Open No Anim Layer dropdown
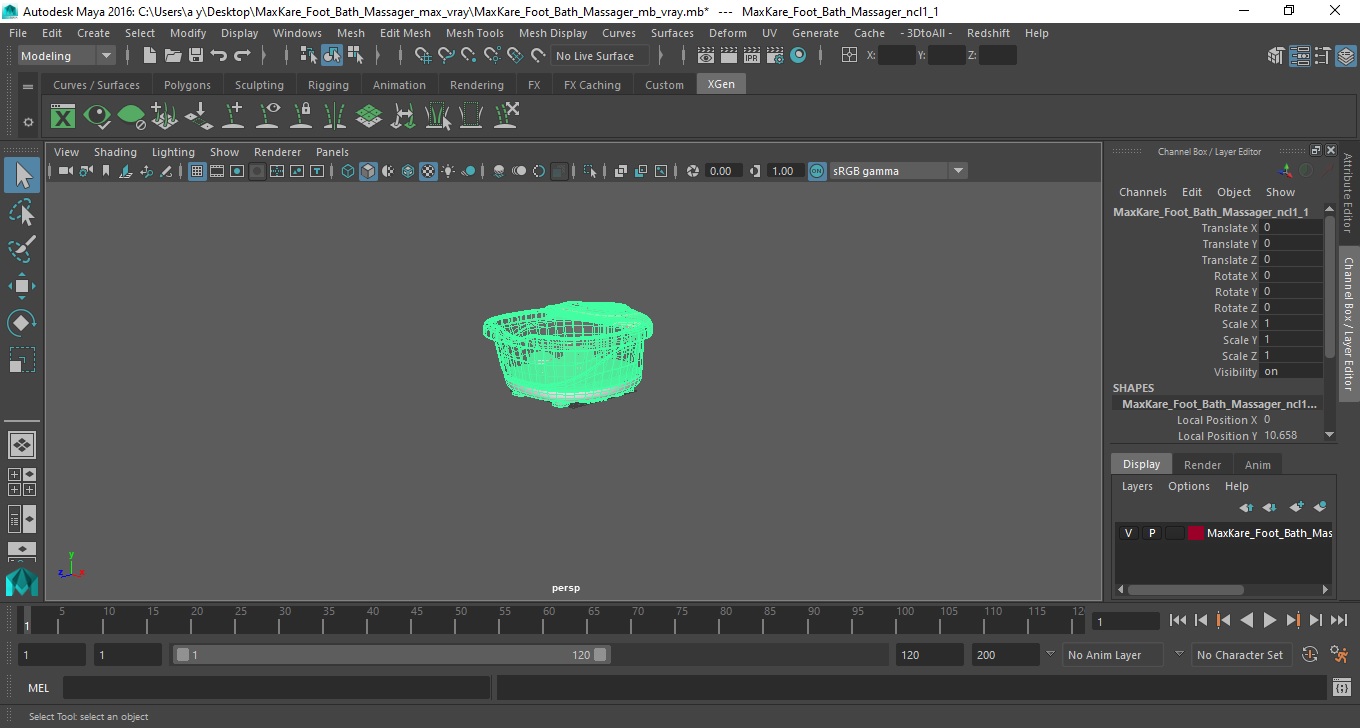Viewport: 1360px width, 728px height. (1113, 655)
